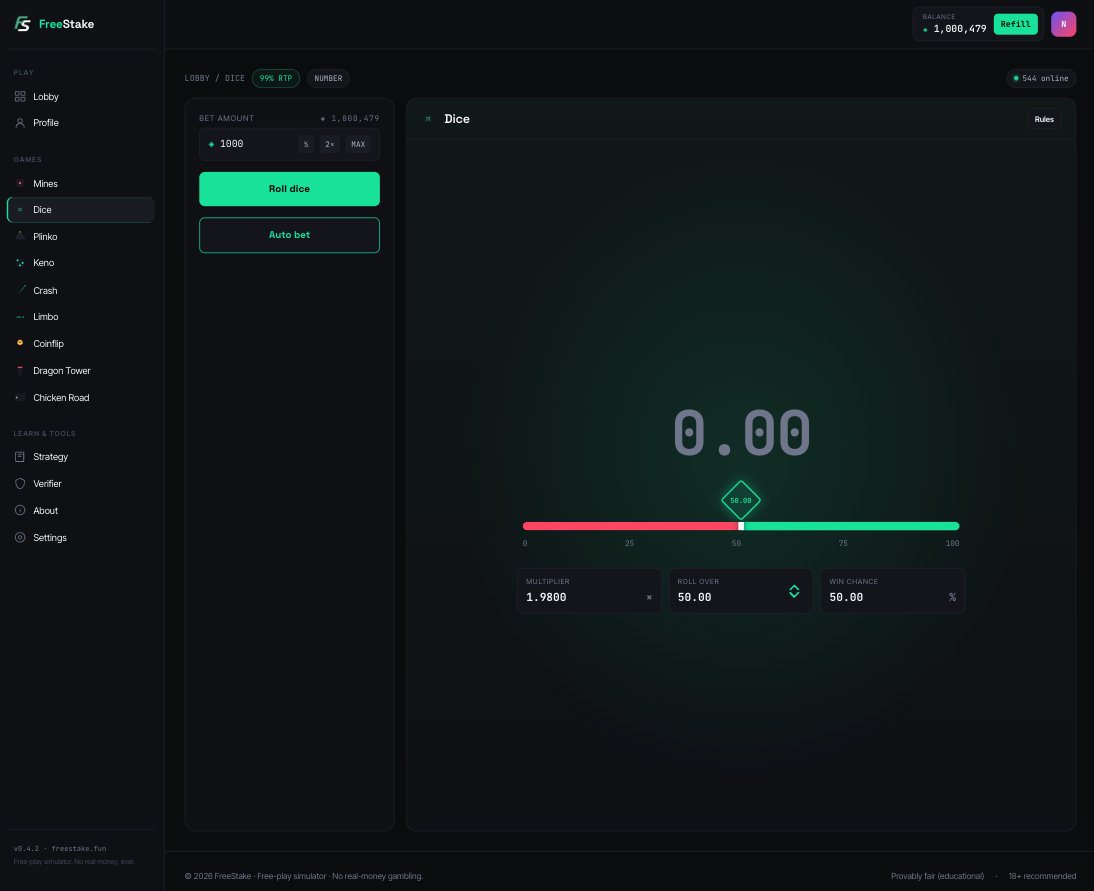This screenshot has height=891, width=1094.
Task: Open Verifier tool label
Action: click(x=47, y=484)
